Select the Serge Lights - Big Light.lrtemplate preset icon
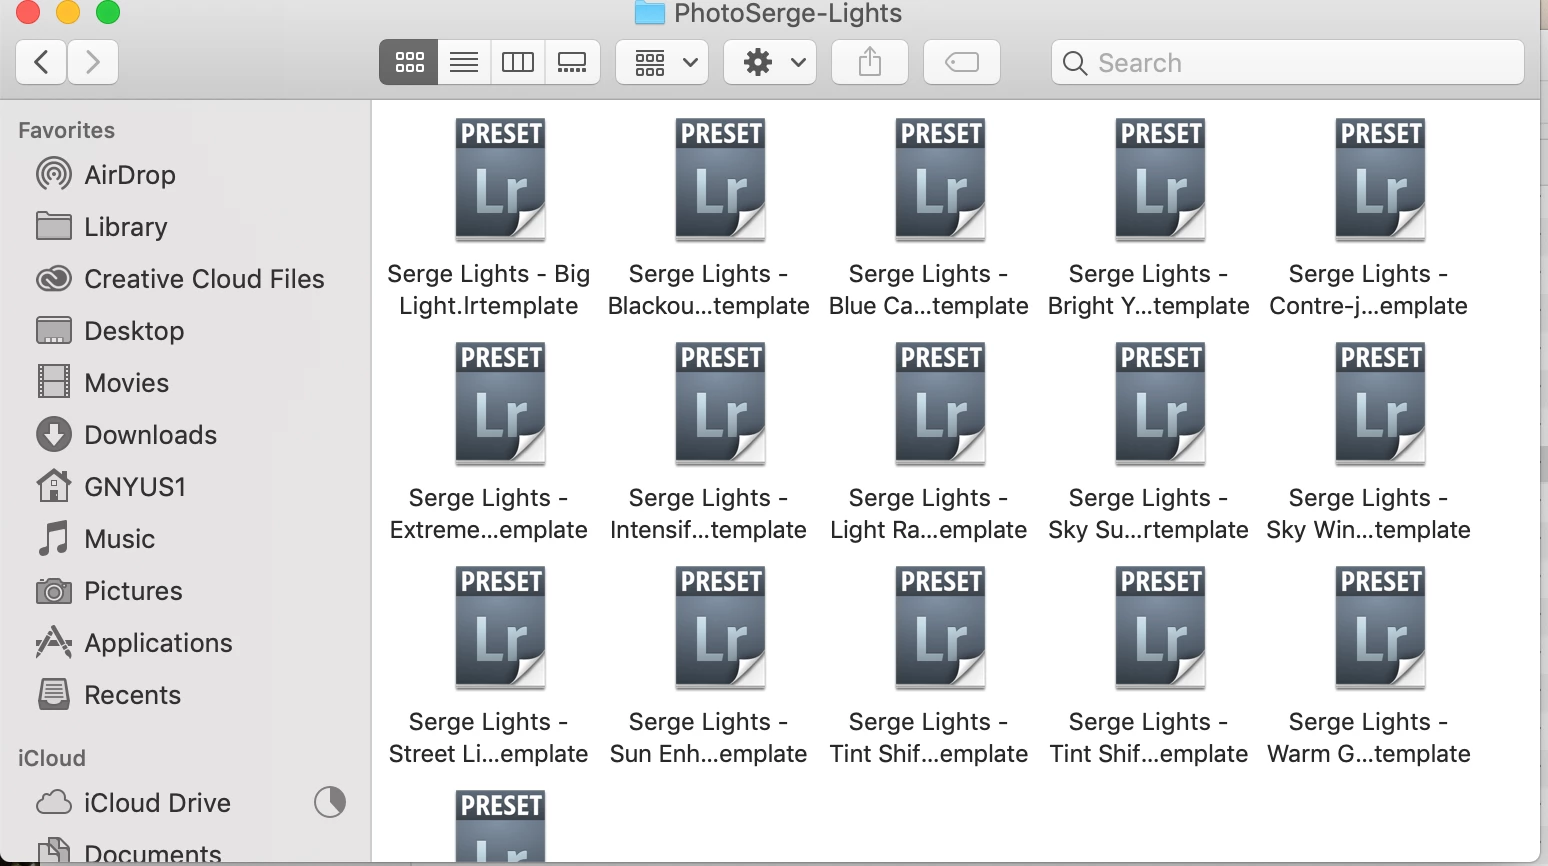 pyautogui.click(x=500, y=179)
